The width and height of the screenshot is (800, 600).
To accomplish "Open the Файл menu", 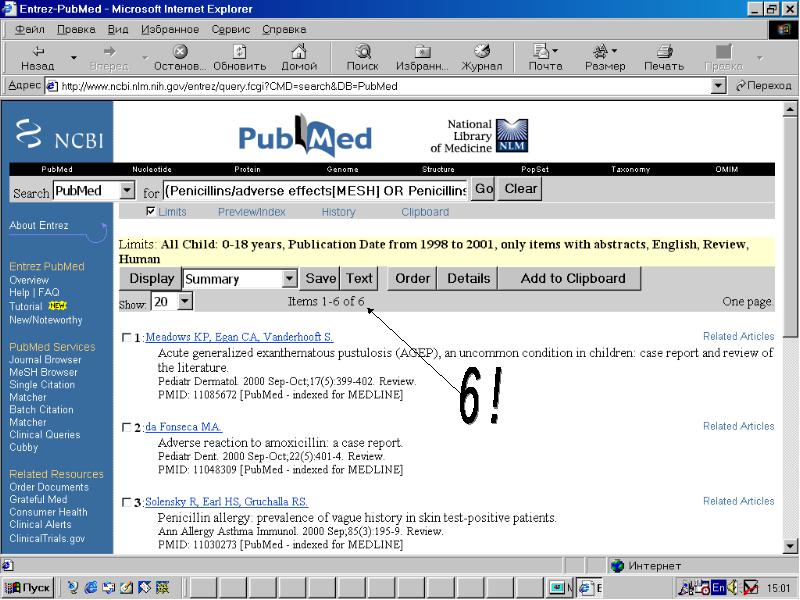I will (30, 30).
